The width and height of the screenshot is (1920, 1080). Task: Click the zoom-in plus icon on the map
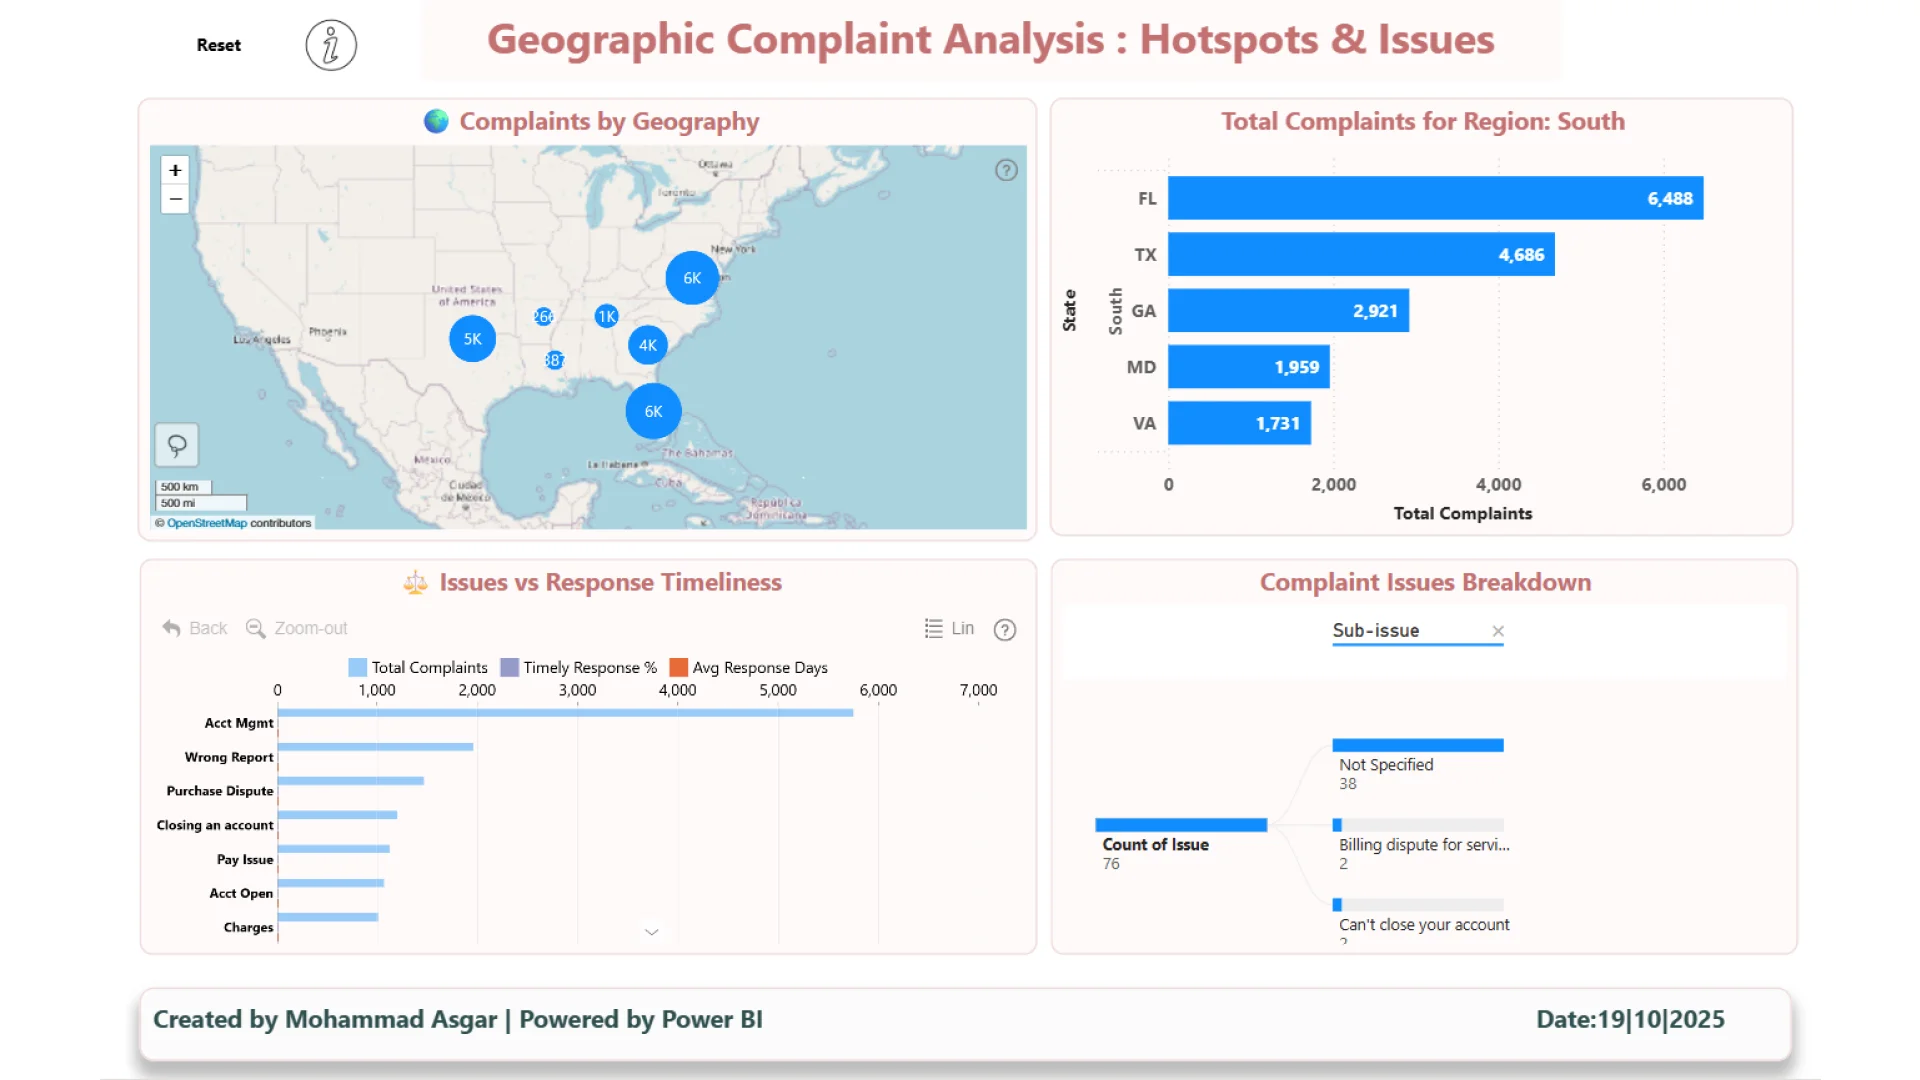[x=175, y=169]
